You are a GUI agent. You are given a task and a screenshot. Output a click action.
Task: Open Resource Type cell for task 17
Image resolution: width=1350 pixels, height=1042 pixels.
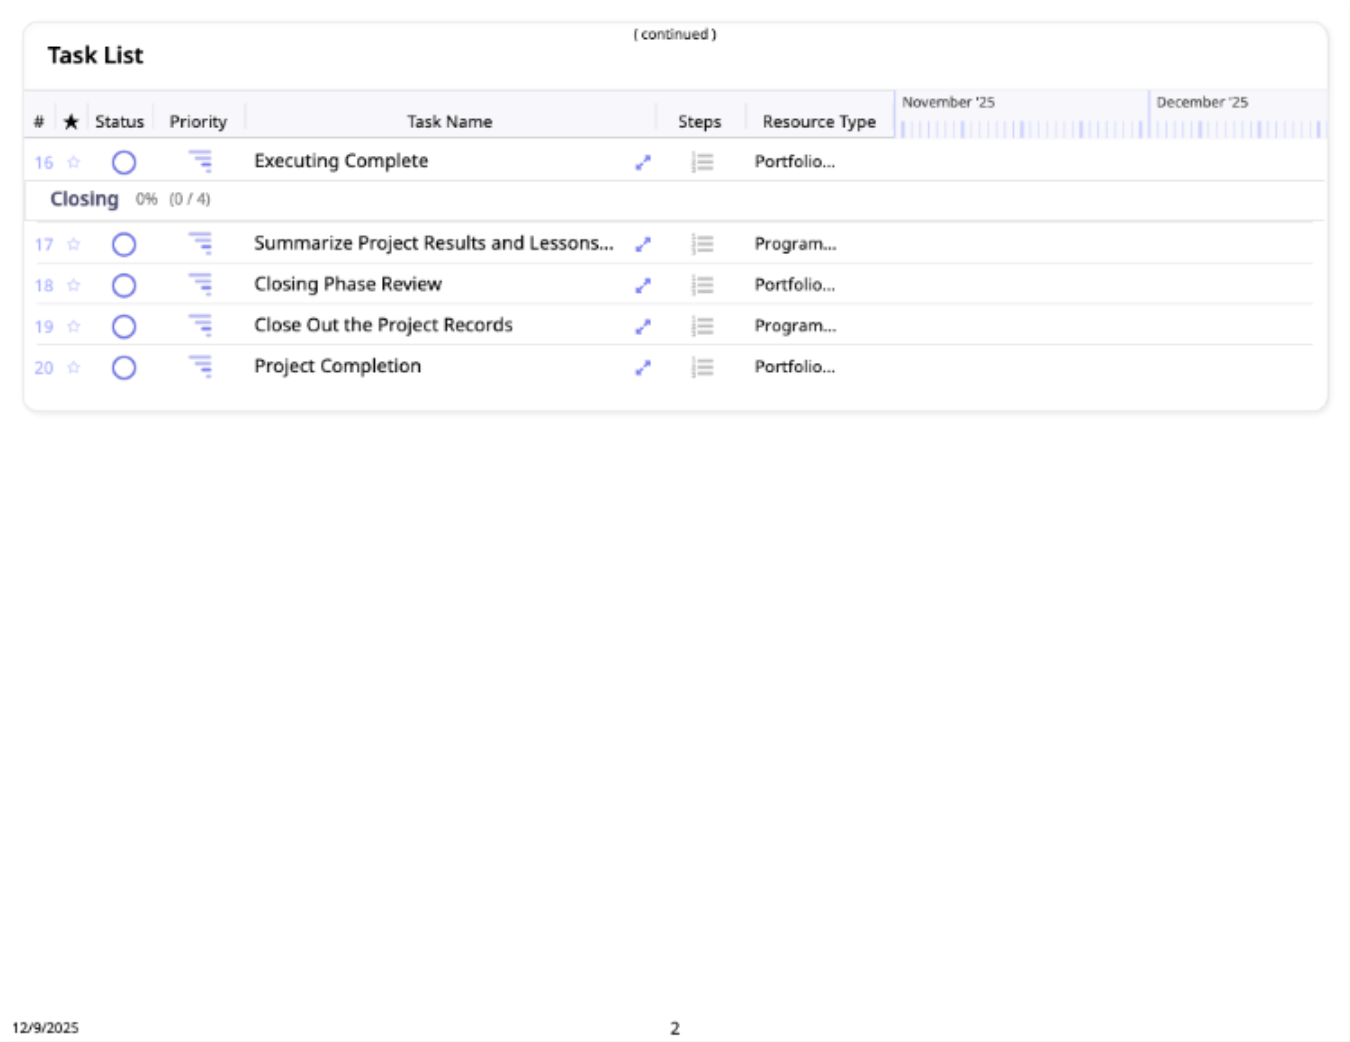(x=795, y=244)
